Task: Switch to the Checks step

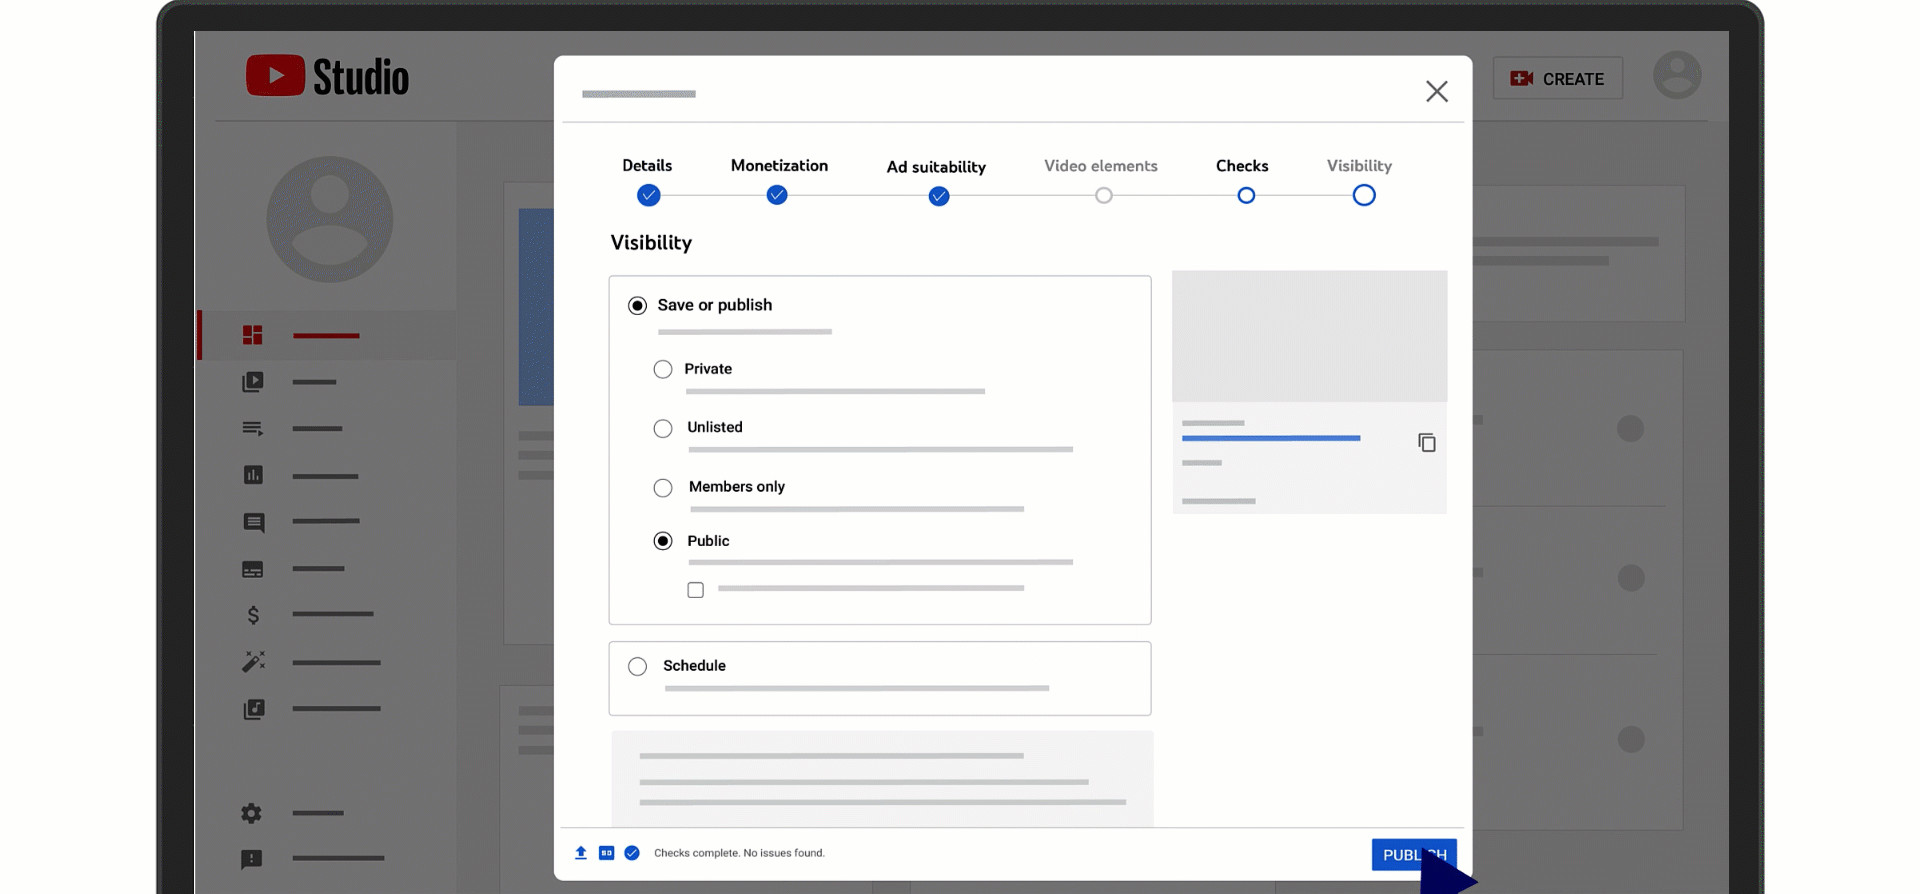Action: coord(1245,195)
